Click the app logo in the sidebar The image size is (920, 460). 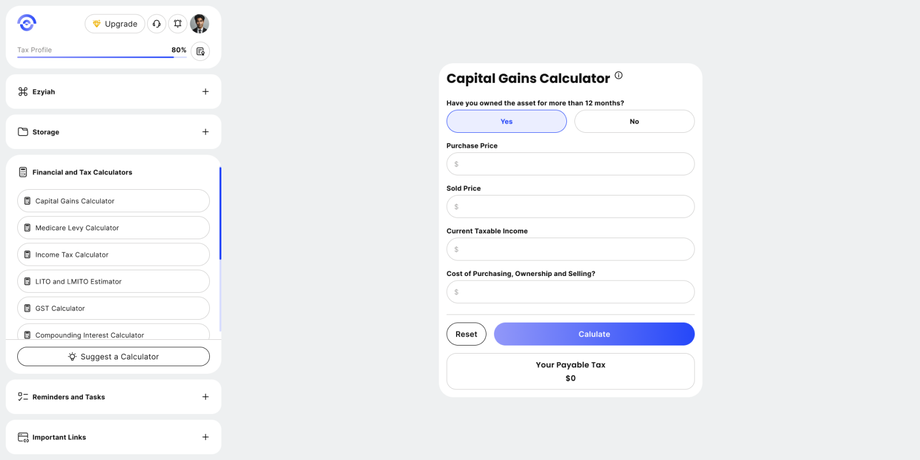[x=27, y=23]
